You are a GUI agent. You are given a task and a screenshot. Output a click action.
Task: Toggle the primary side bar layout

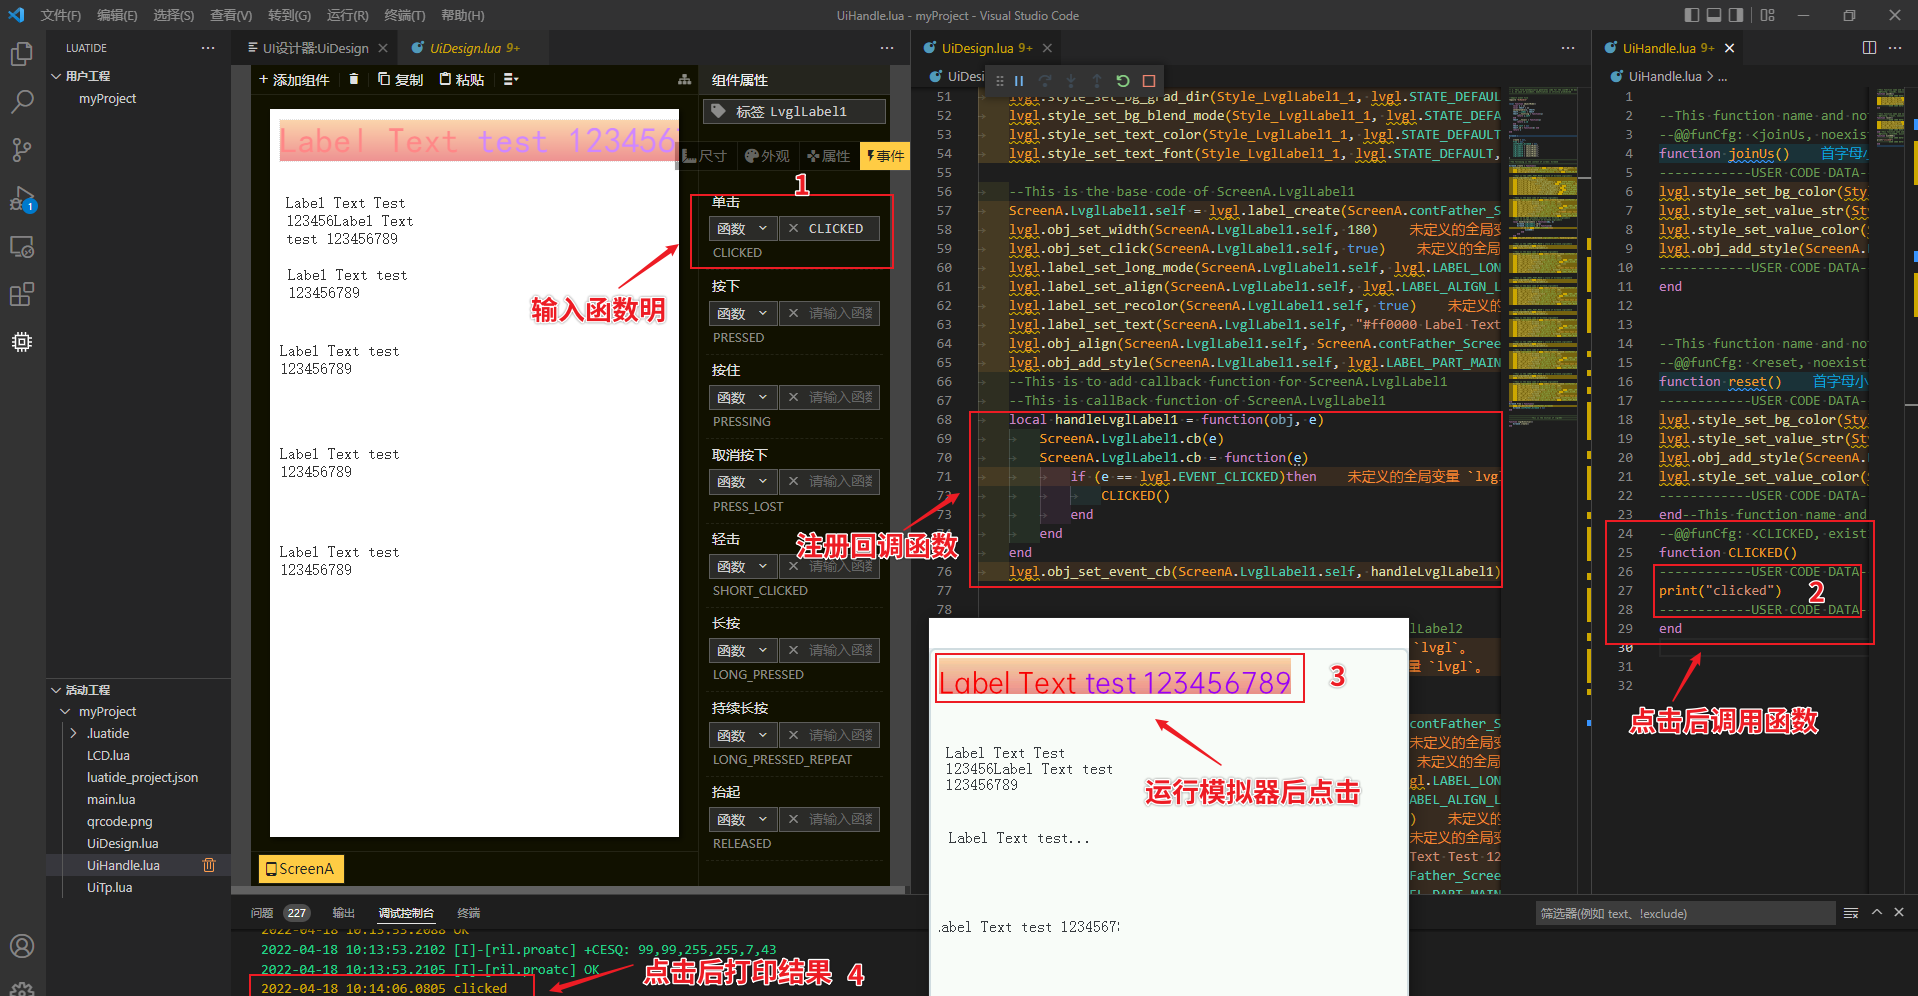(1691, 15)
